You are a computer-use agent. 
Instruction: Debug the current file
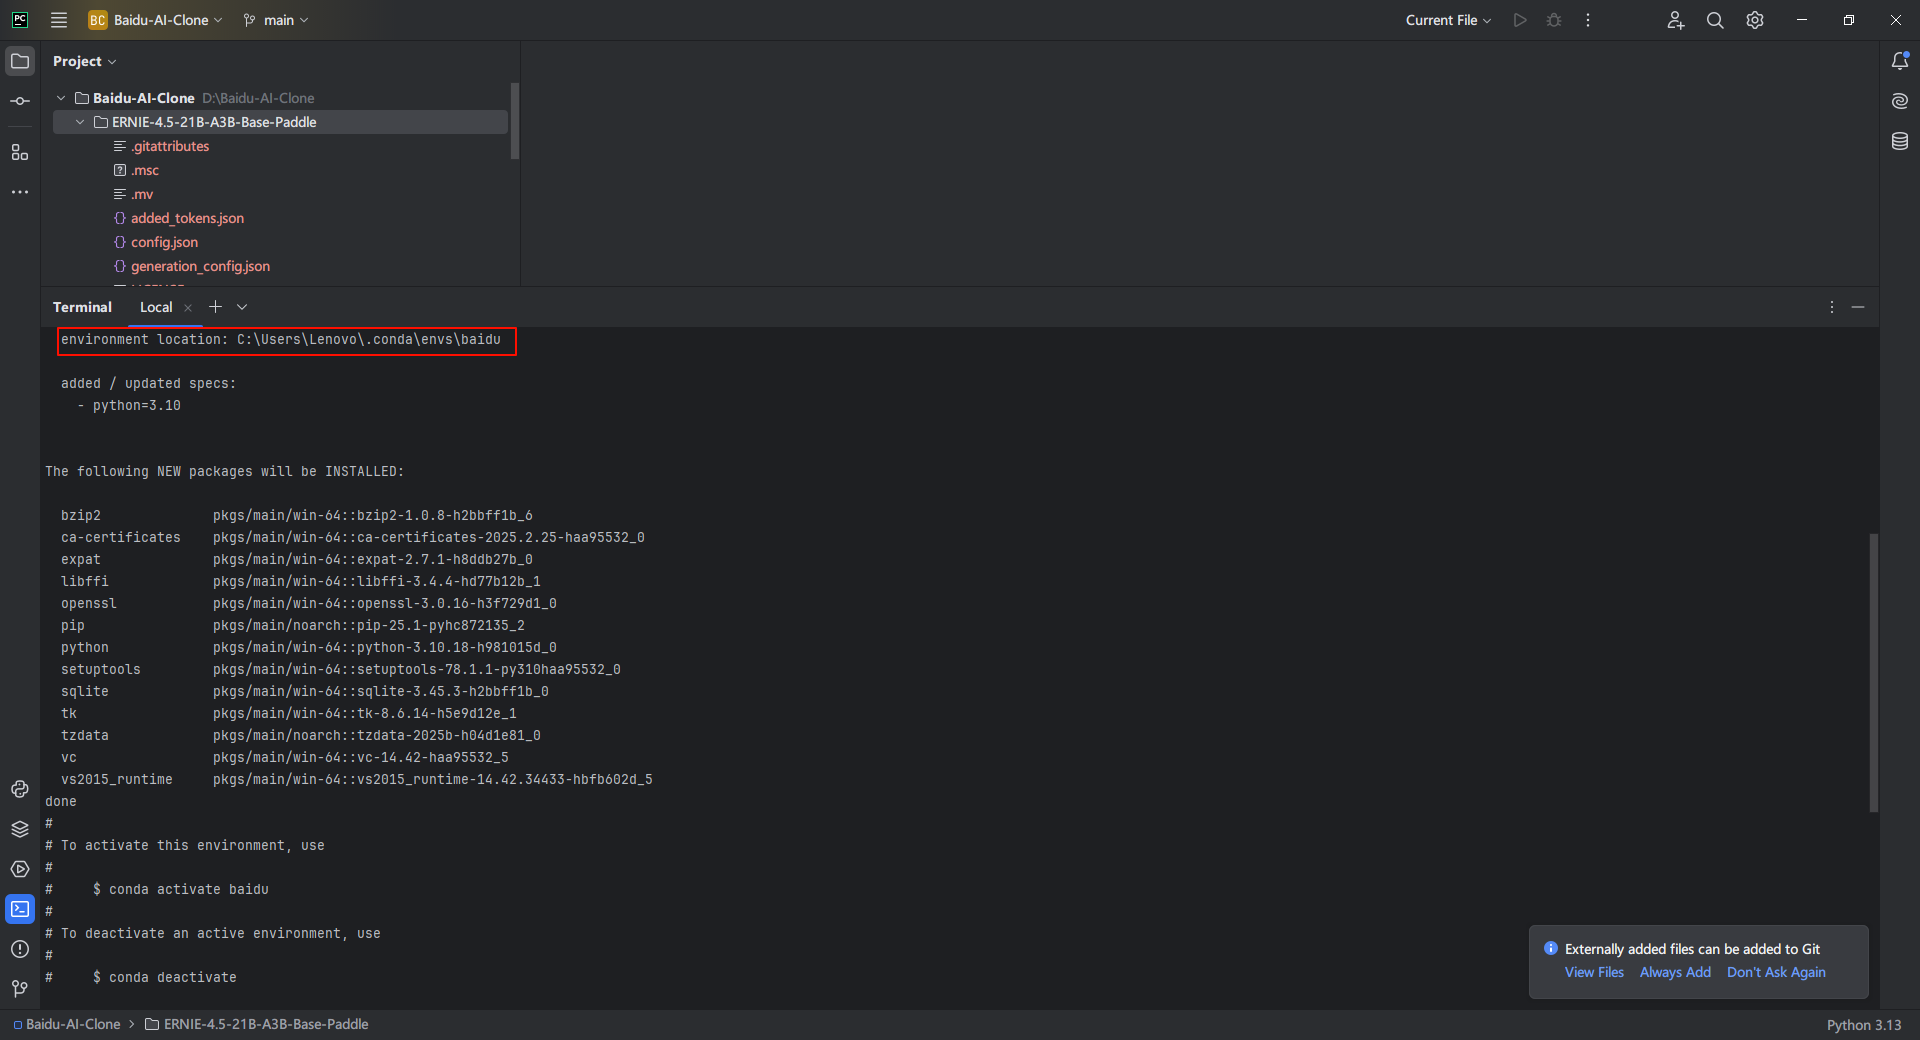pyautogui.click(x=1554, y=20)
